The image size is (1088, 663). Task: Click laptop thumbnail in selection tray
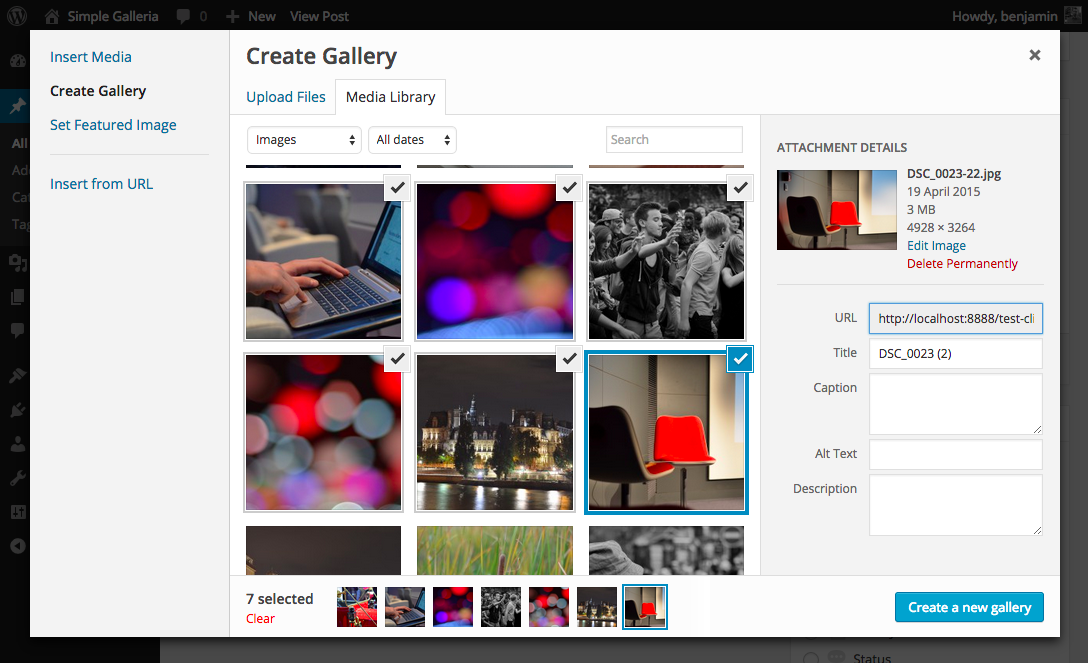tap(405, 607)
